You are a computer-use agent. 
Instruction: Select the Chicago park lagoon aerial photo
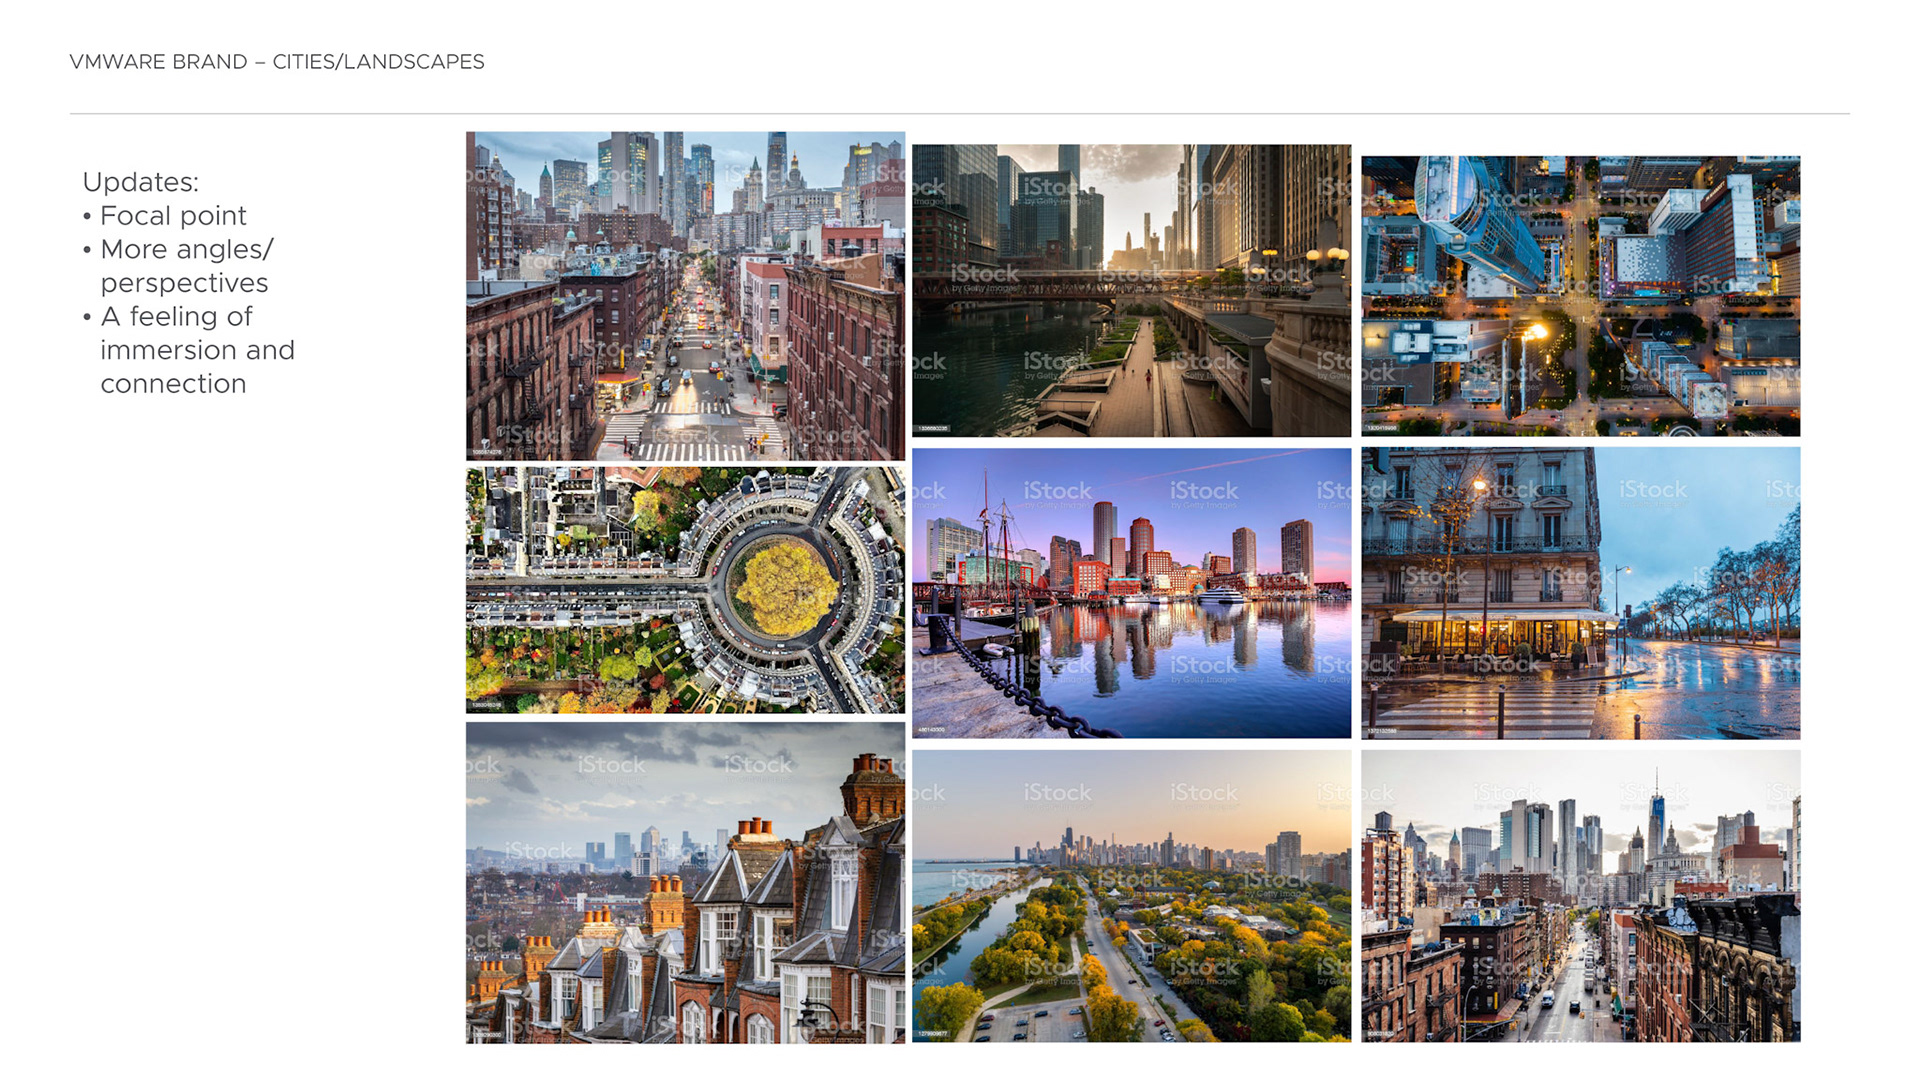click(x=1131, y=896)
